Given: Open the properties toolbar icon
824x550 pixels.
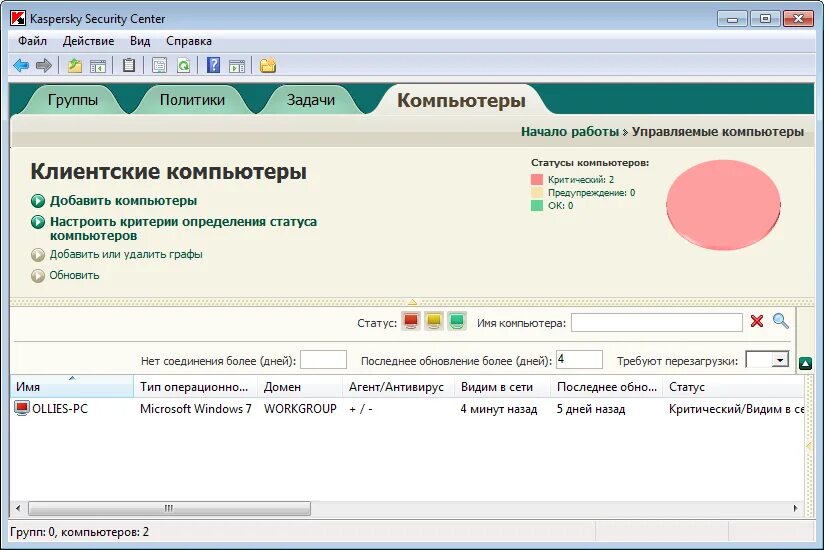Looking at the screenshot, I should tap(159, 65).
